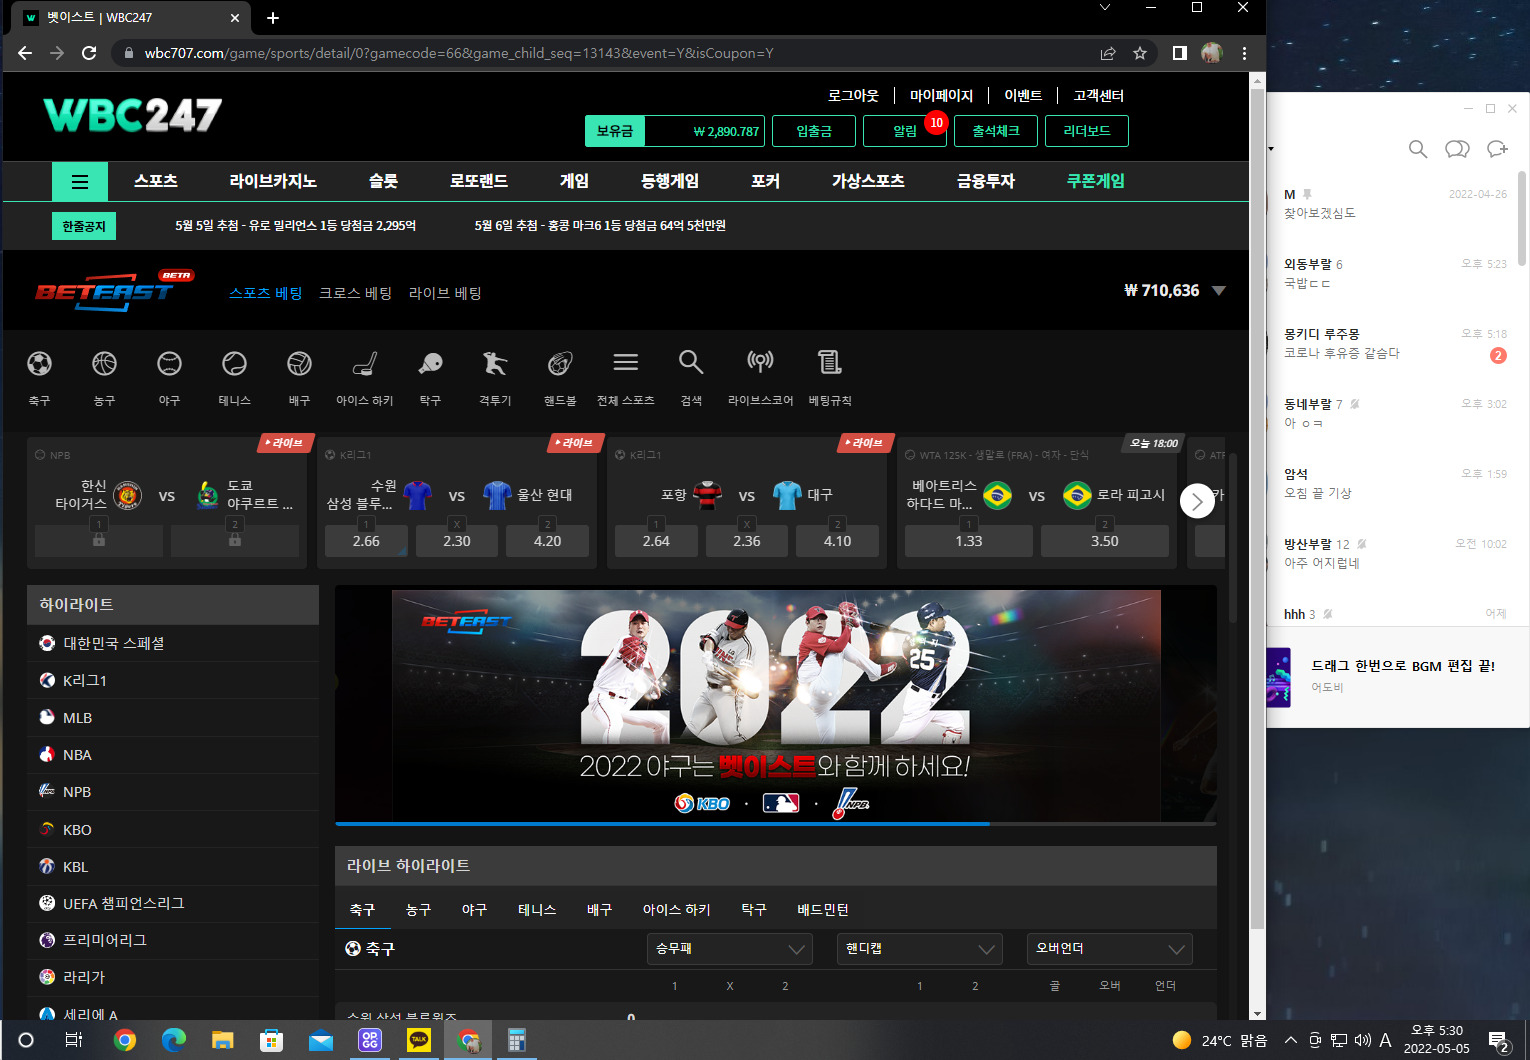Select the ice hockey (아이스 하키) icon
The width and height of the screenshot is (1530, 1060).
pos(365,364)
